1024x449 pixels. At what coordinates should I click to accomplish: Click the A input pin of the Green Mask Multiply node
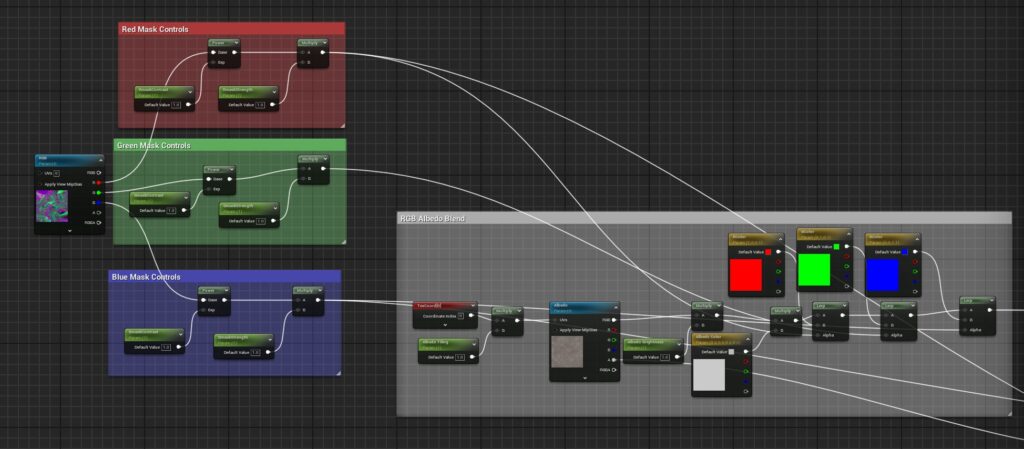coord(302,168)
